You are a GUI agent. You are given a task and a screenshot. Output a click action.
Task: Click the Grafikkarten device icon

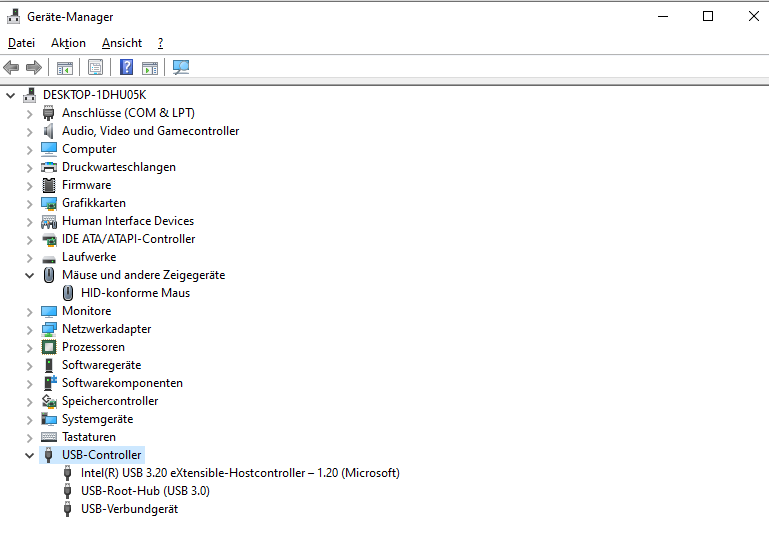click(x=49, y=203)
